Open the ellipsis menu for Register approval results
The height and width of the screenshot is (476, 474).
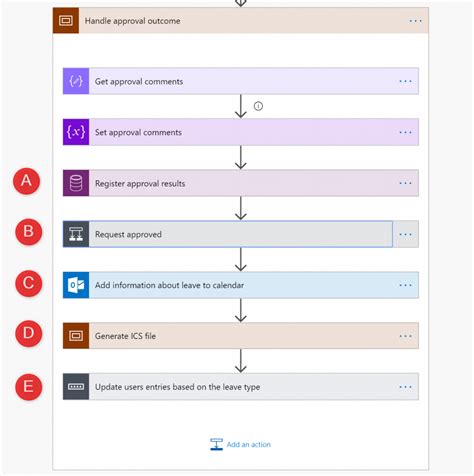coord(405,183)
